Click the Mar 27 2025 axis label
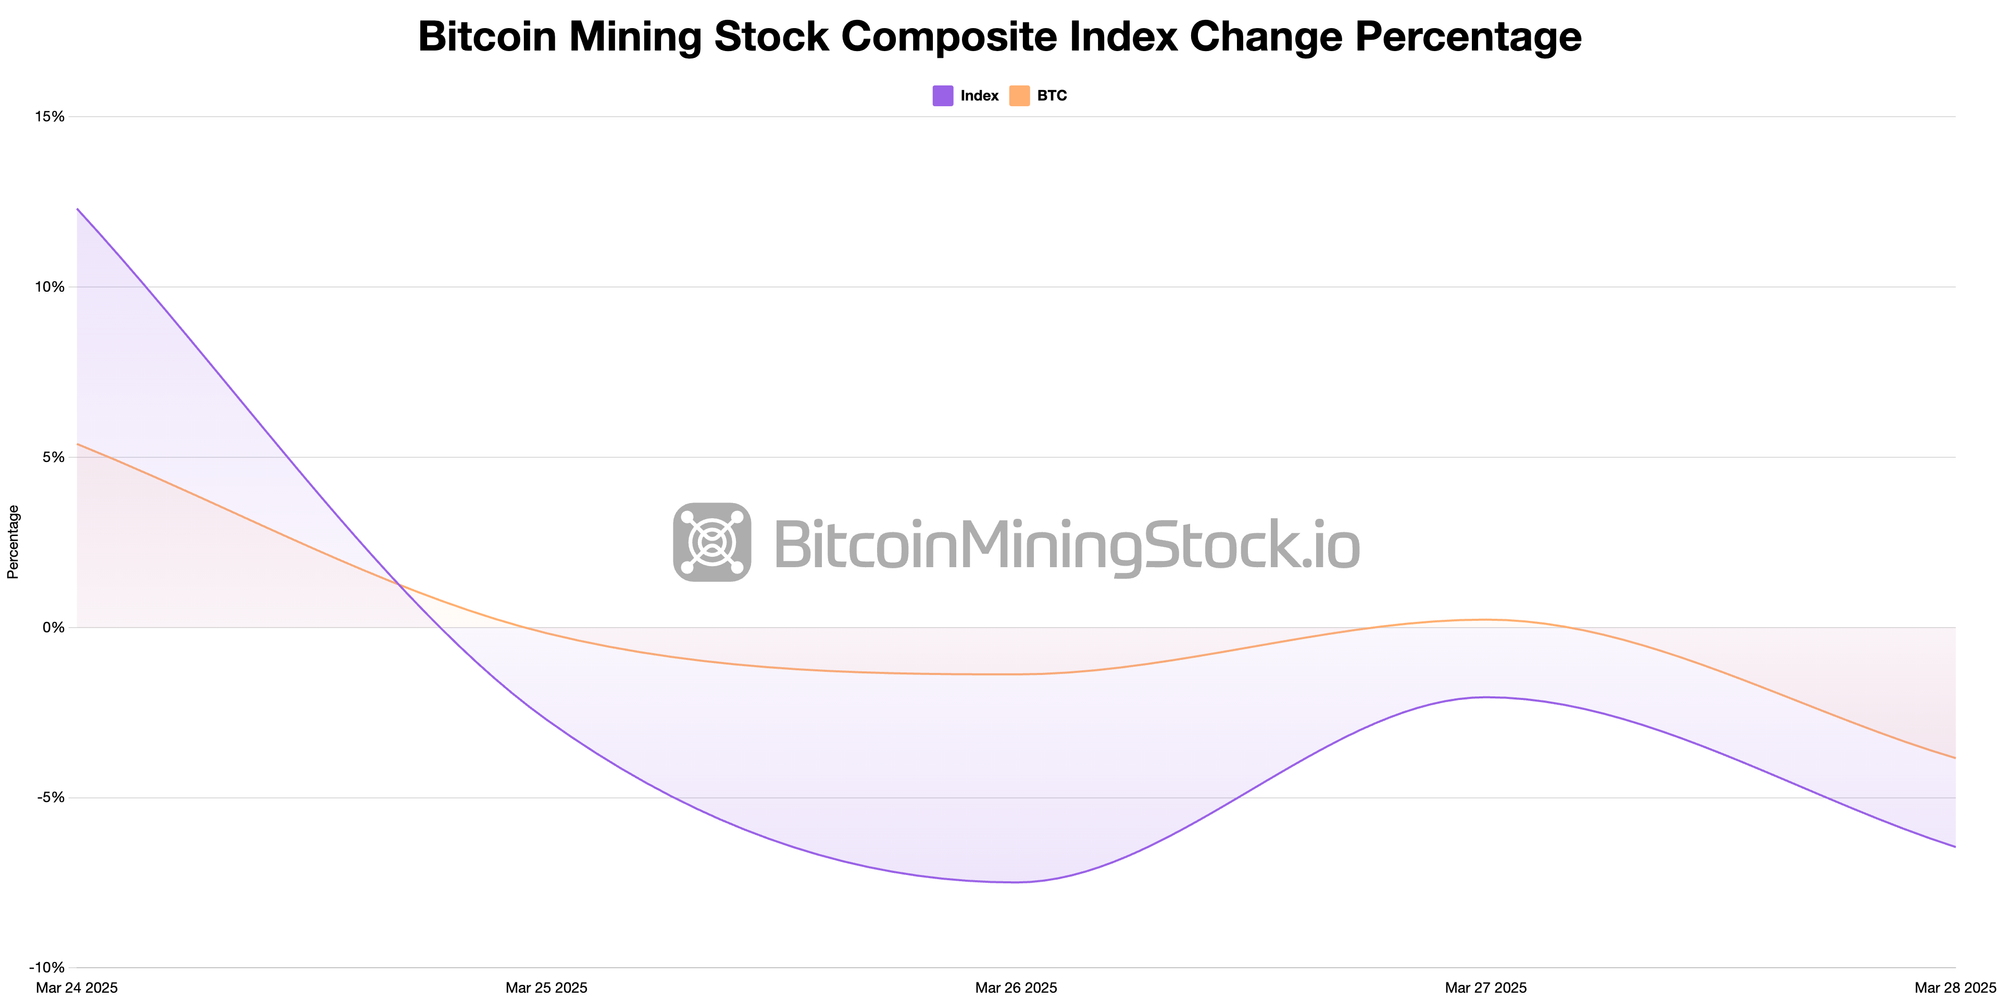The image size is (2000, 1000). pyautogui.click(x=1486, y=988)
